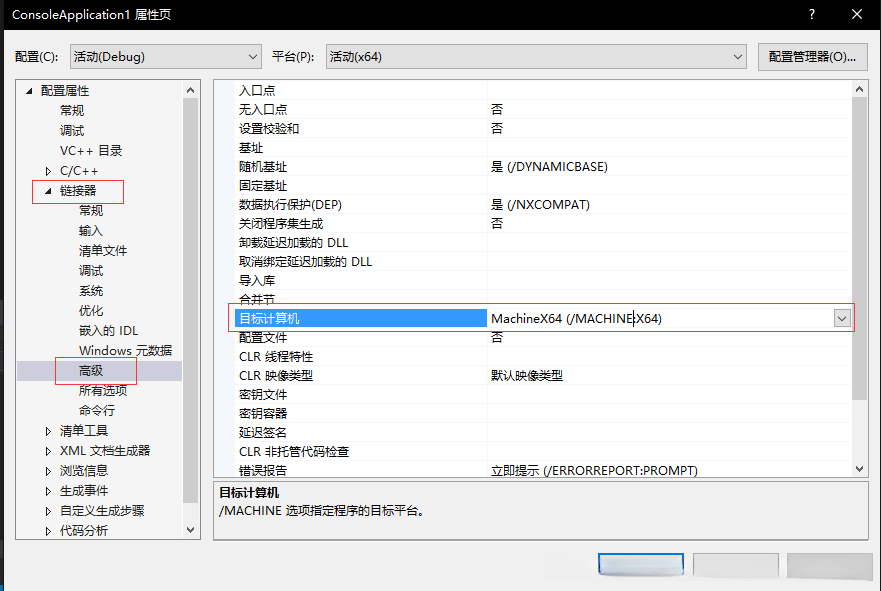Open the 配置(C) Debug configuration dropdown
This screenshot has height=591, width=881.
coord(165,57)
